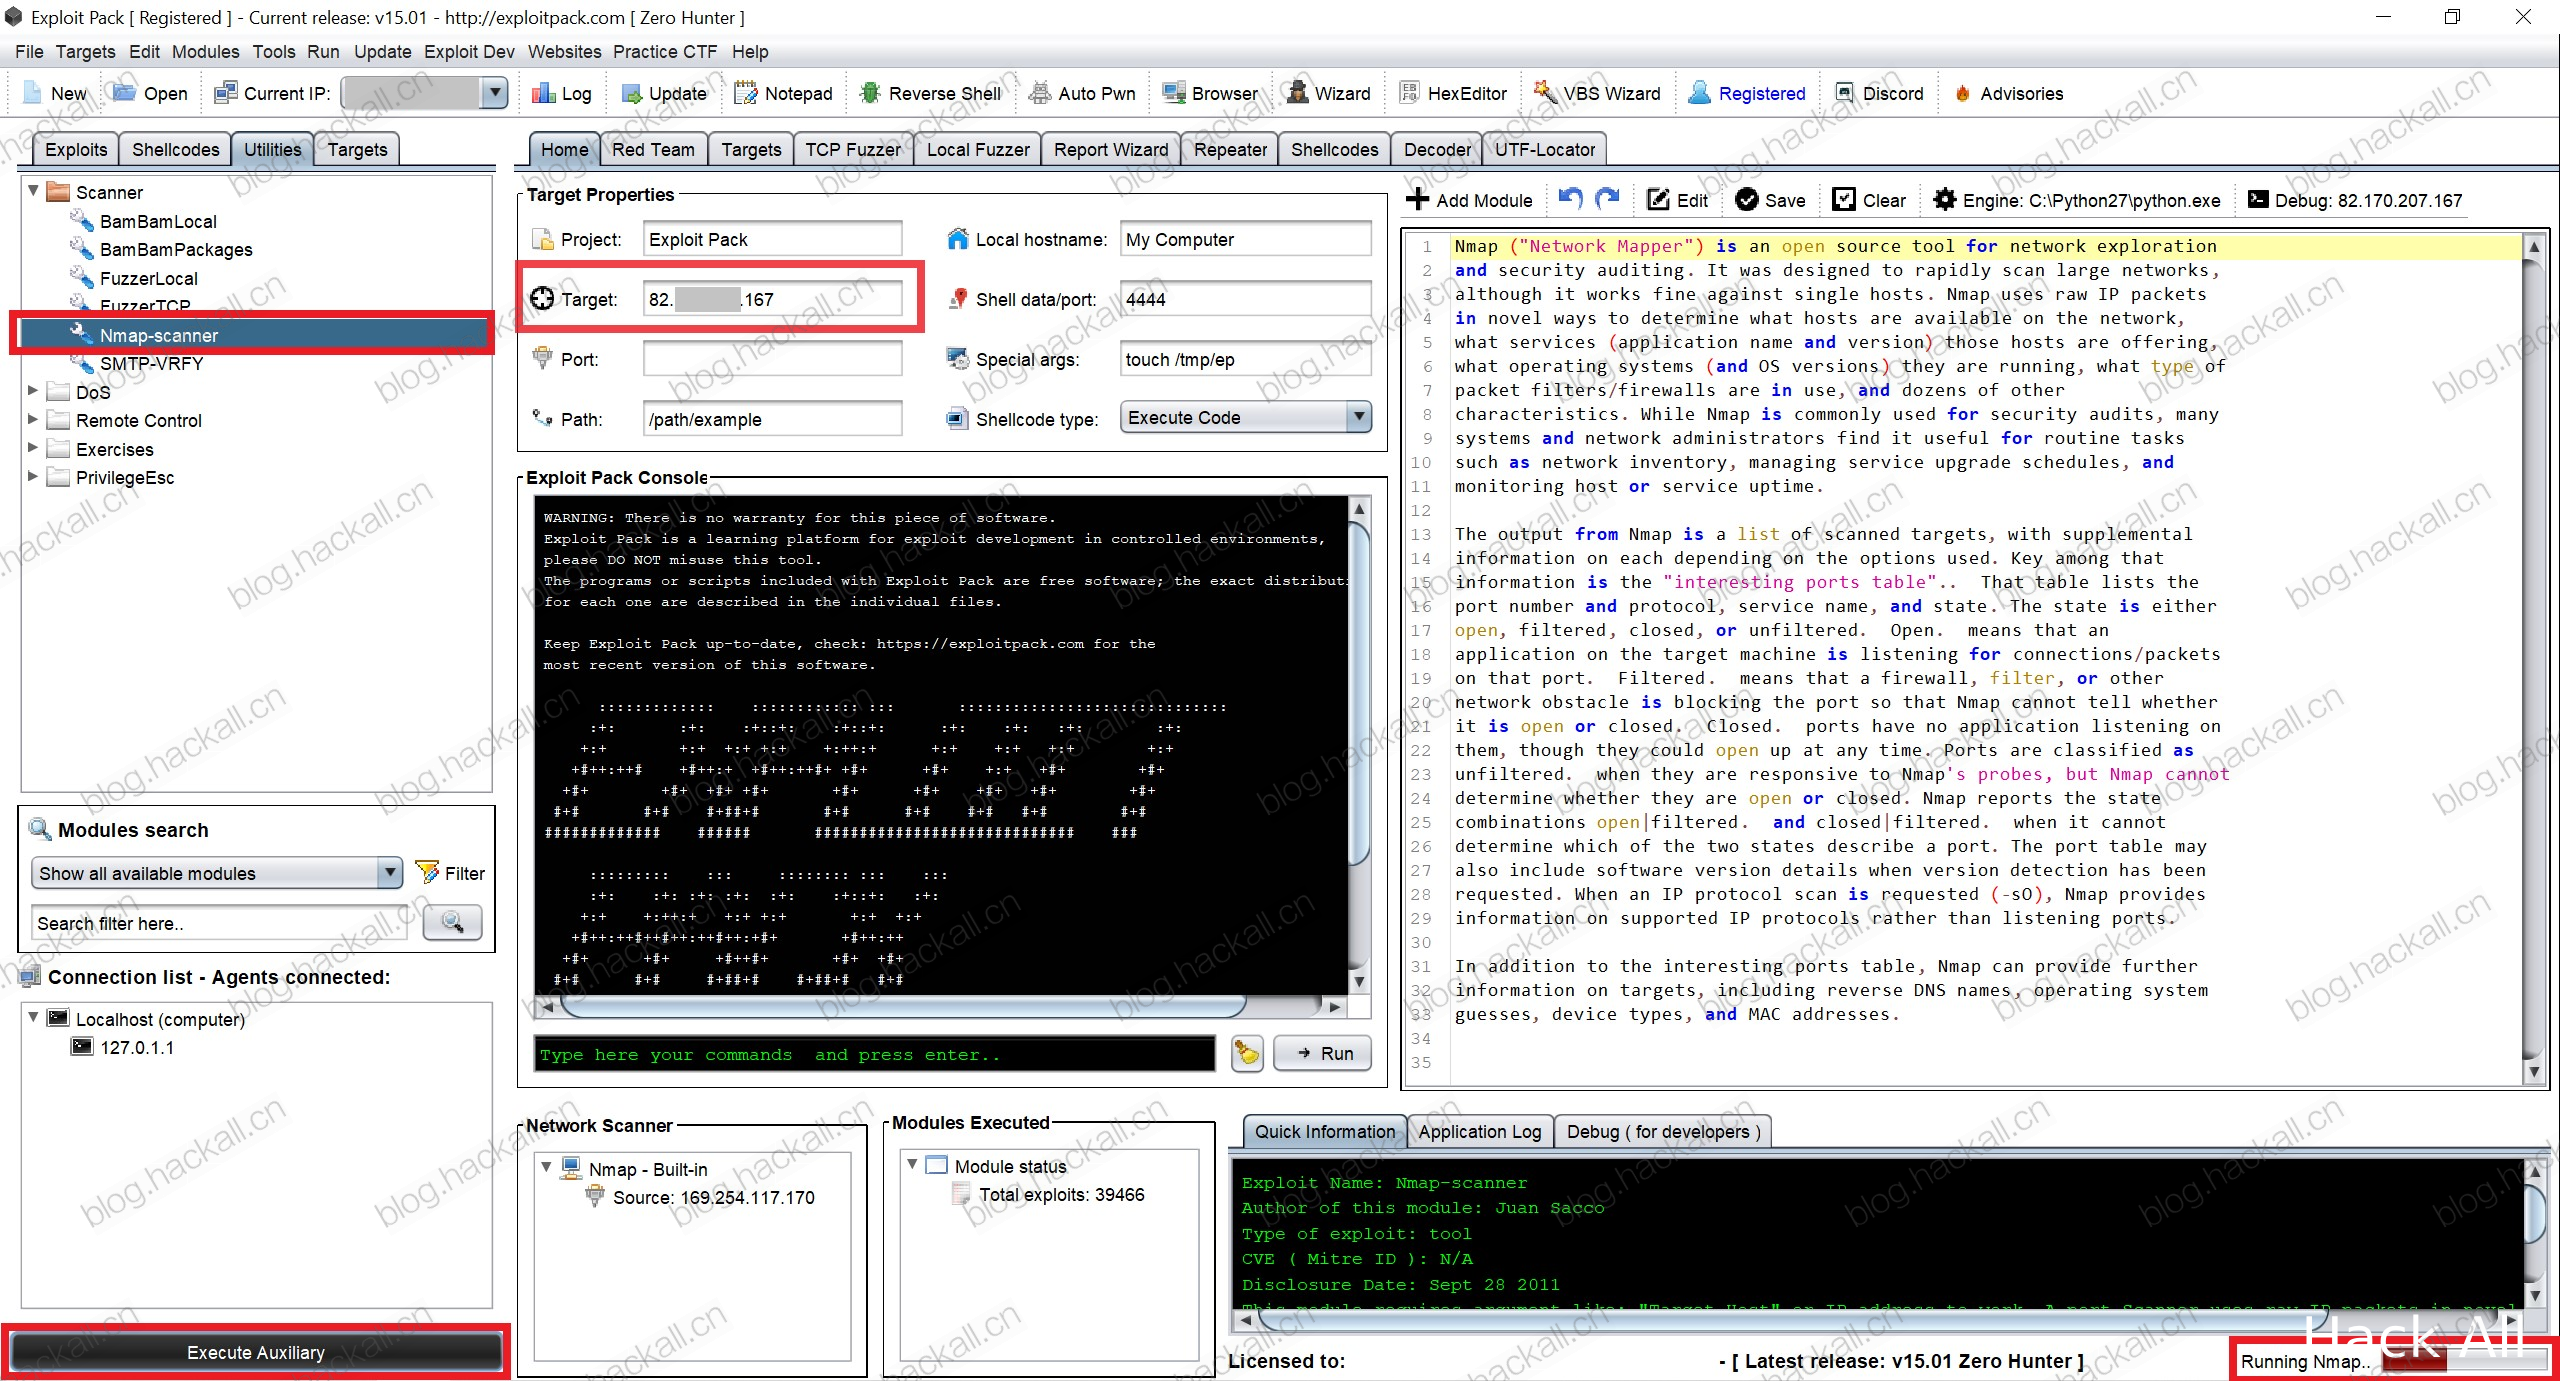This screenshot has width=2560, height=1381.
Task: Click the Python Engine path setting
Action: 2076,200
